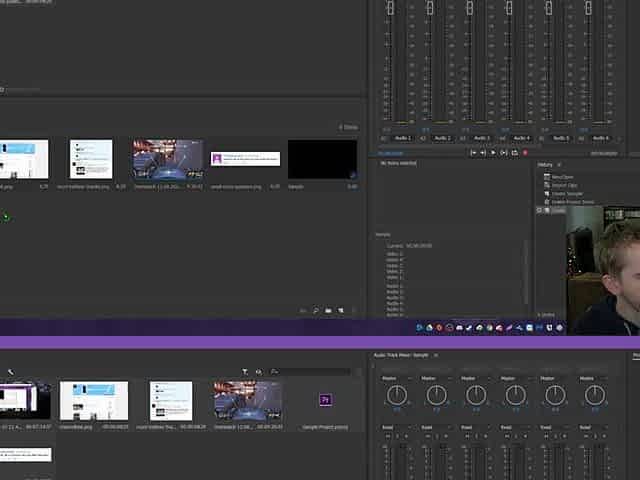The width and height of the screenshot is (640, 480).
Task: Open the first channel's Master output dropdown
Action: pyautogui.click(x=396, y=378)
